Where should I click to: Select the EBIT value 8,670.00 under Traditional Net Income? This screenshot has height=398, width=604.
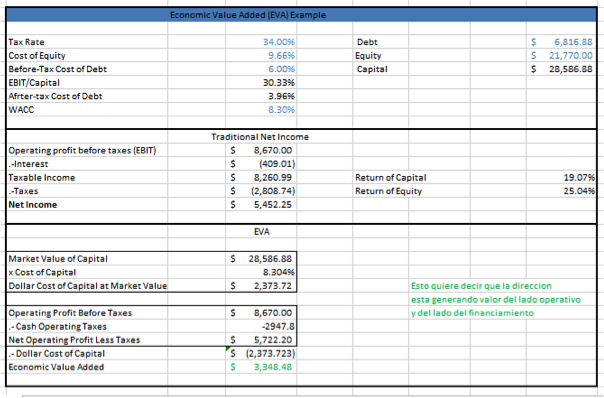coord(261,150)
